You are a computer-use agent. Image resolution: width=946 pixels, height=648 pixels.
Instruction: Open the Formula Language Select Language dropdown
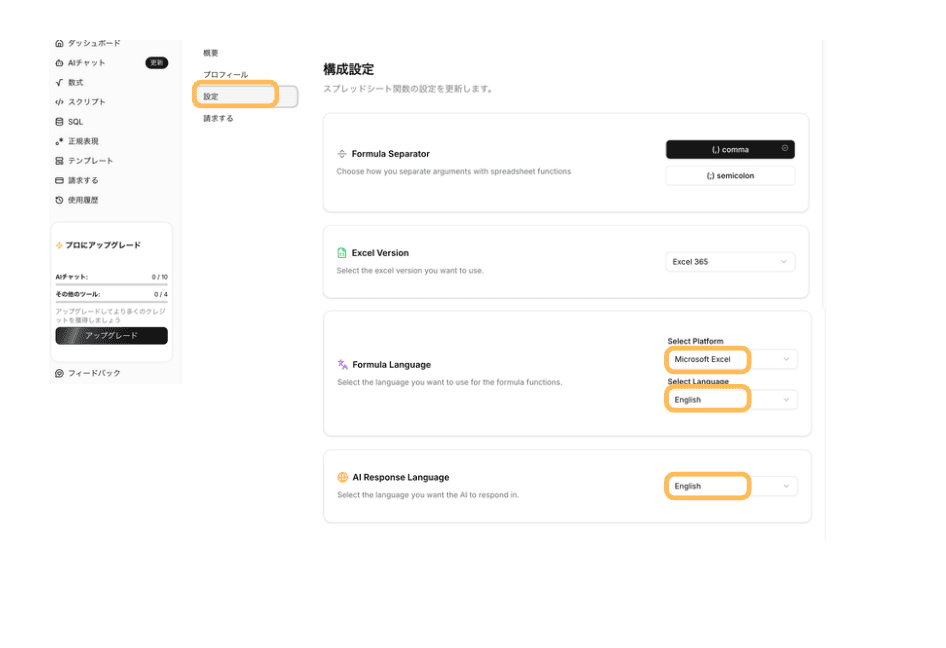click(x=732, y=400)
